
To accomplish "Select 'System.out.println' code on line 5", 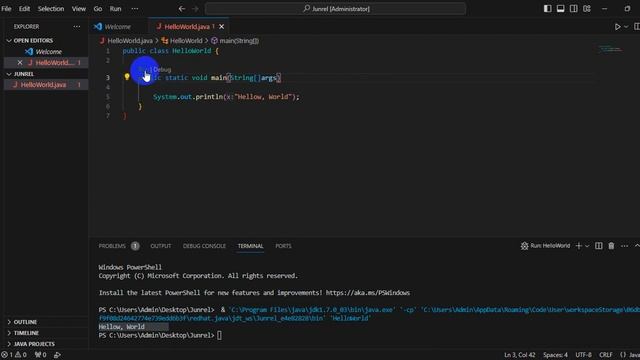I will click(x=188, y=97).
